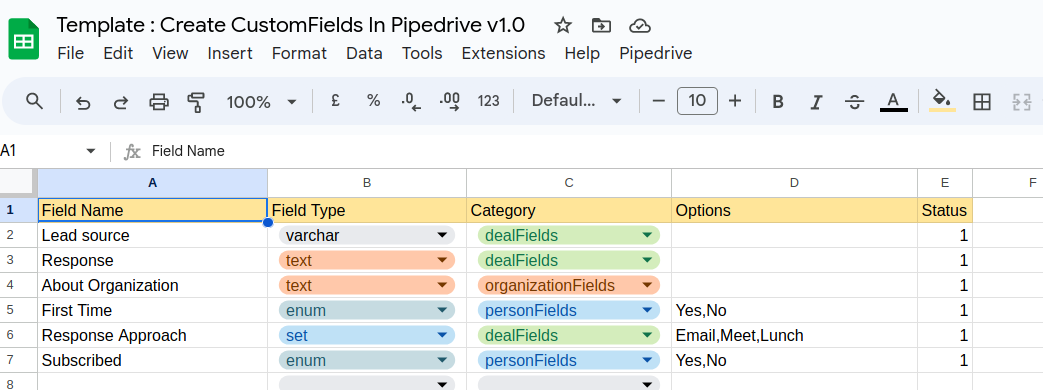The image size is (1043, 390).
Task: Open the File menu
Action: pos(71,53)
